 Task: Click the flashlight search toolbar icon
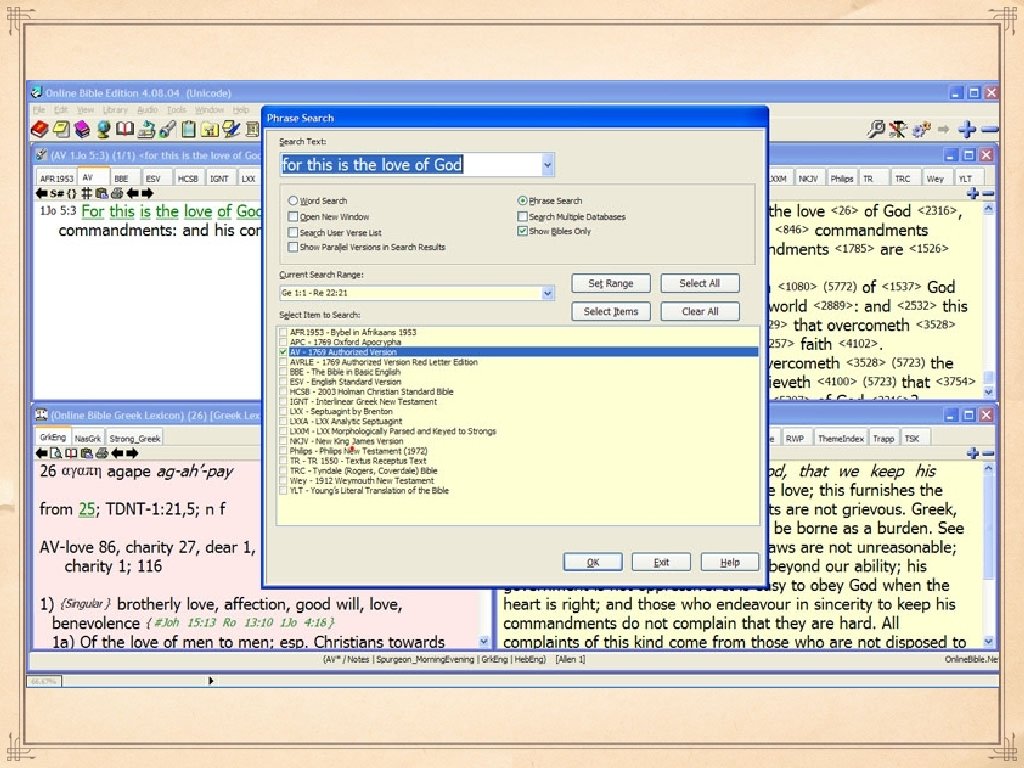[x=167, y=129]
